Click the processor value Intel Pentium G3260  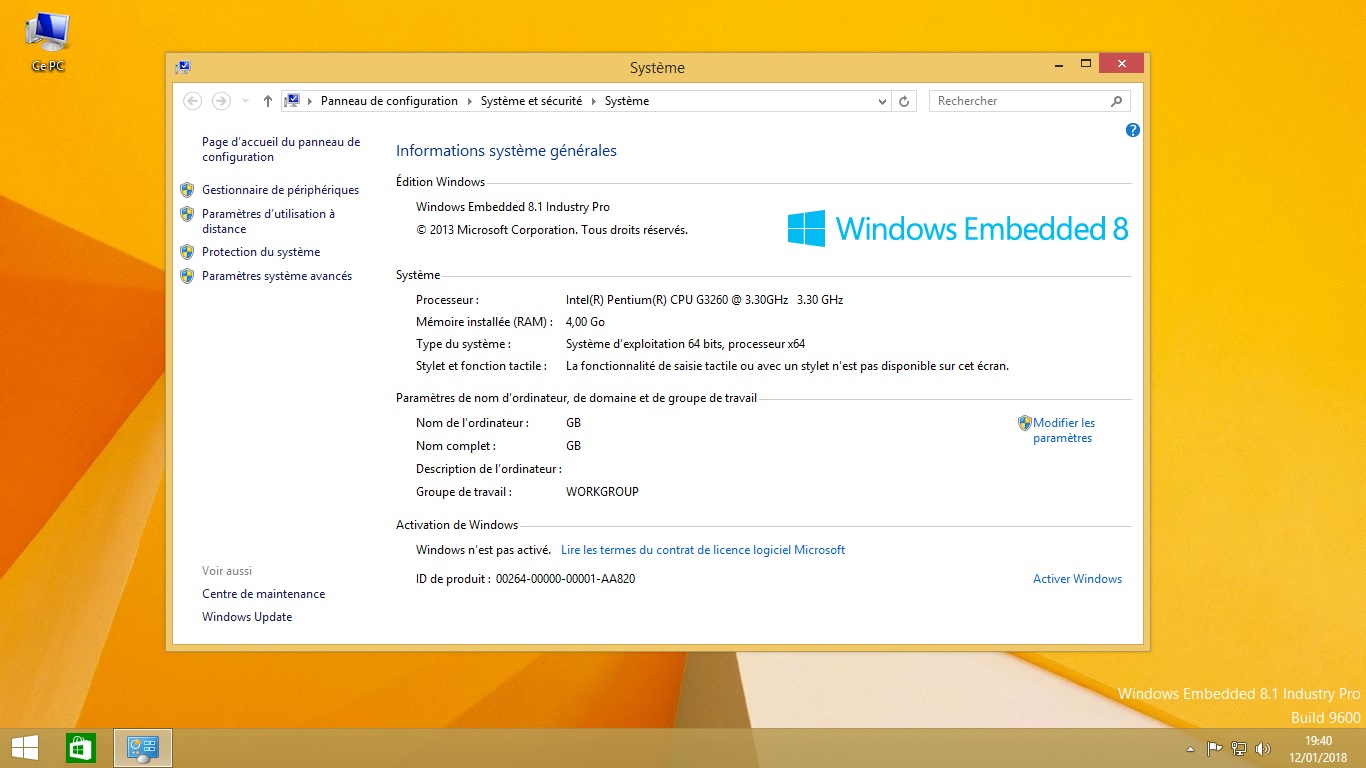coord(704,300)
